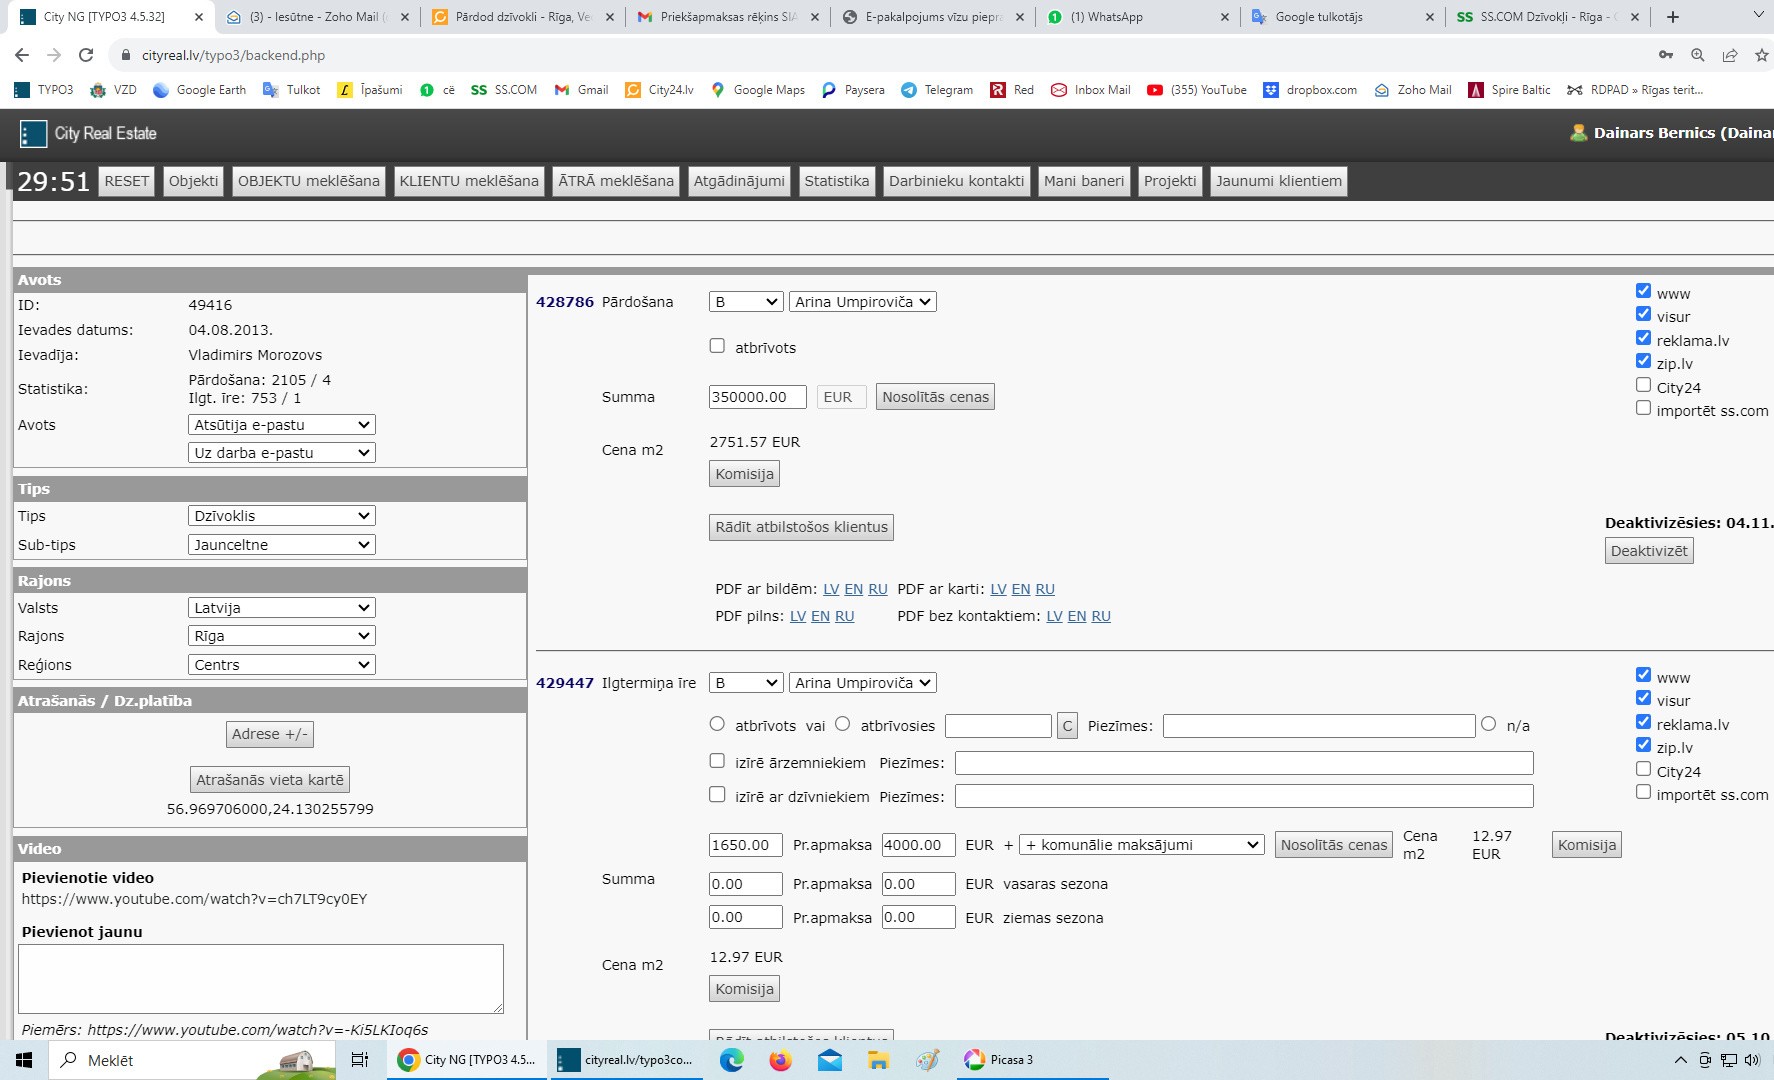Open the Reģions Centrs dropdown

tap(281, 665)
